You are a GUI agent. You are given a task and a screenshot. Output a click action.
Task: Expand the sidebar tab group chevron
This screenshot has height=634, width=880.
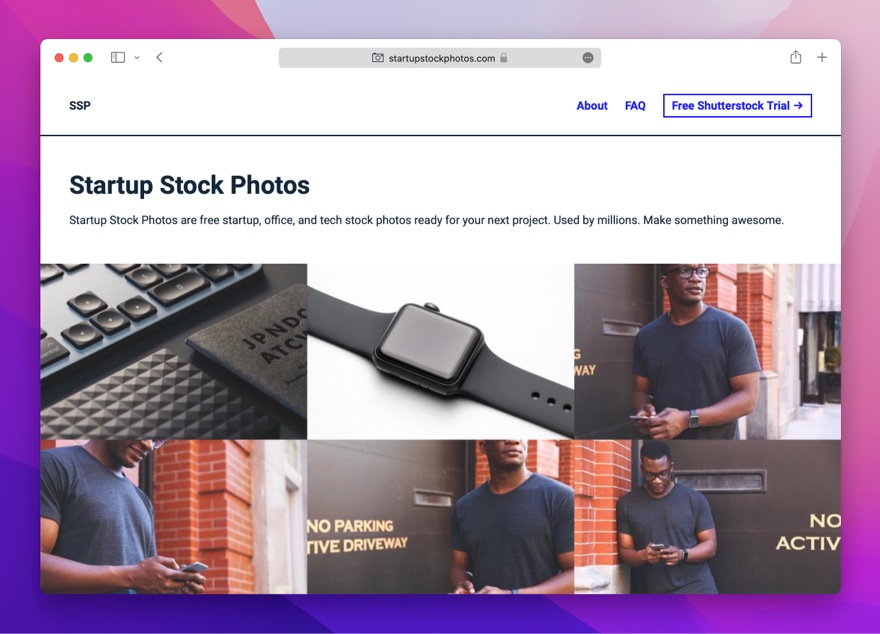[137, 57]
